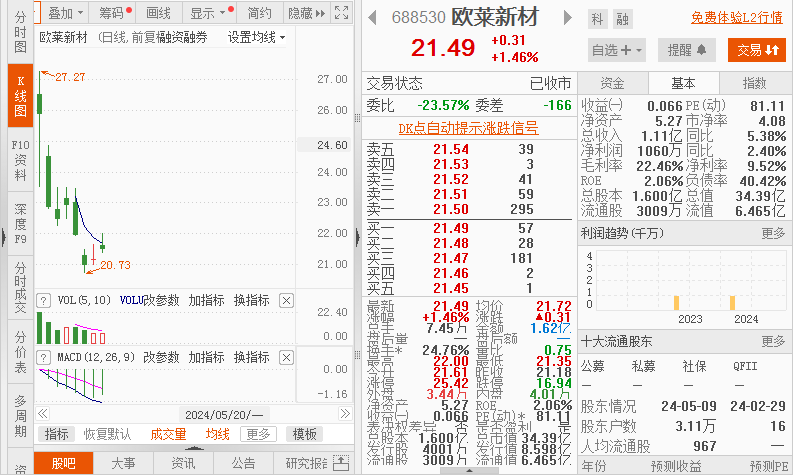
Task: Open help for the VOL indicator
Action: click(43, 301)
